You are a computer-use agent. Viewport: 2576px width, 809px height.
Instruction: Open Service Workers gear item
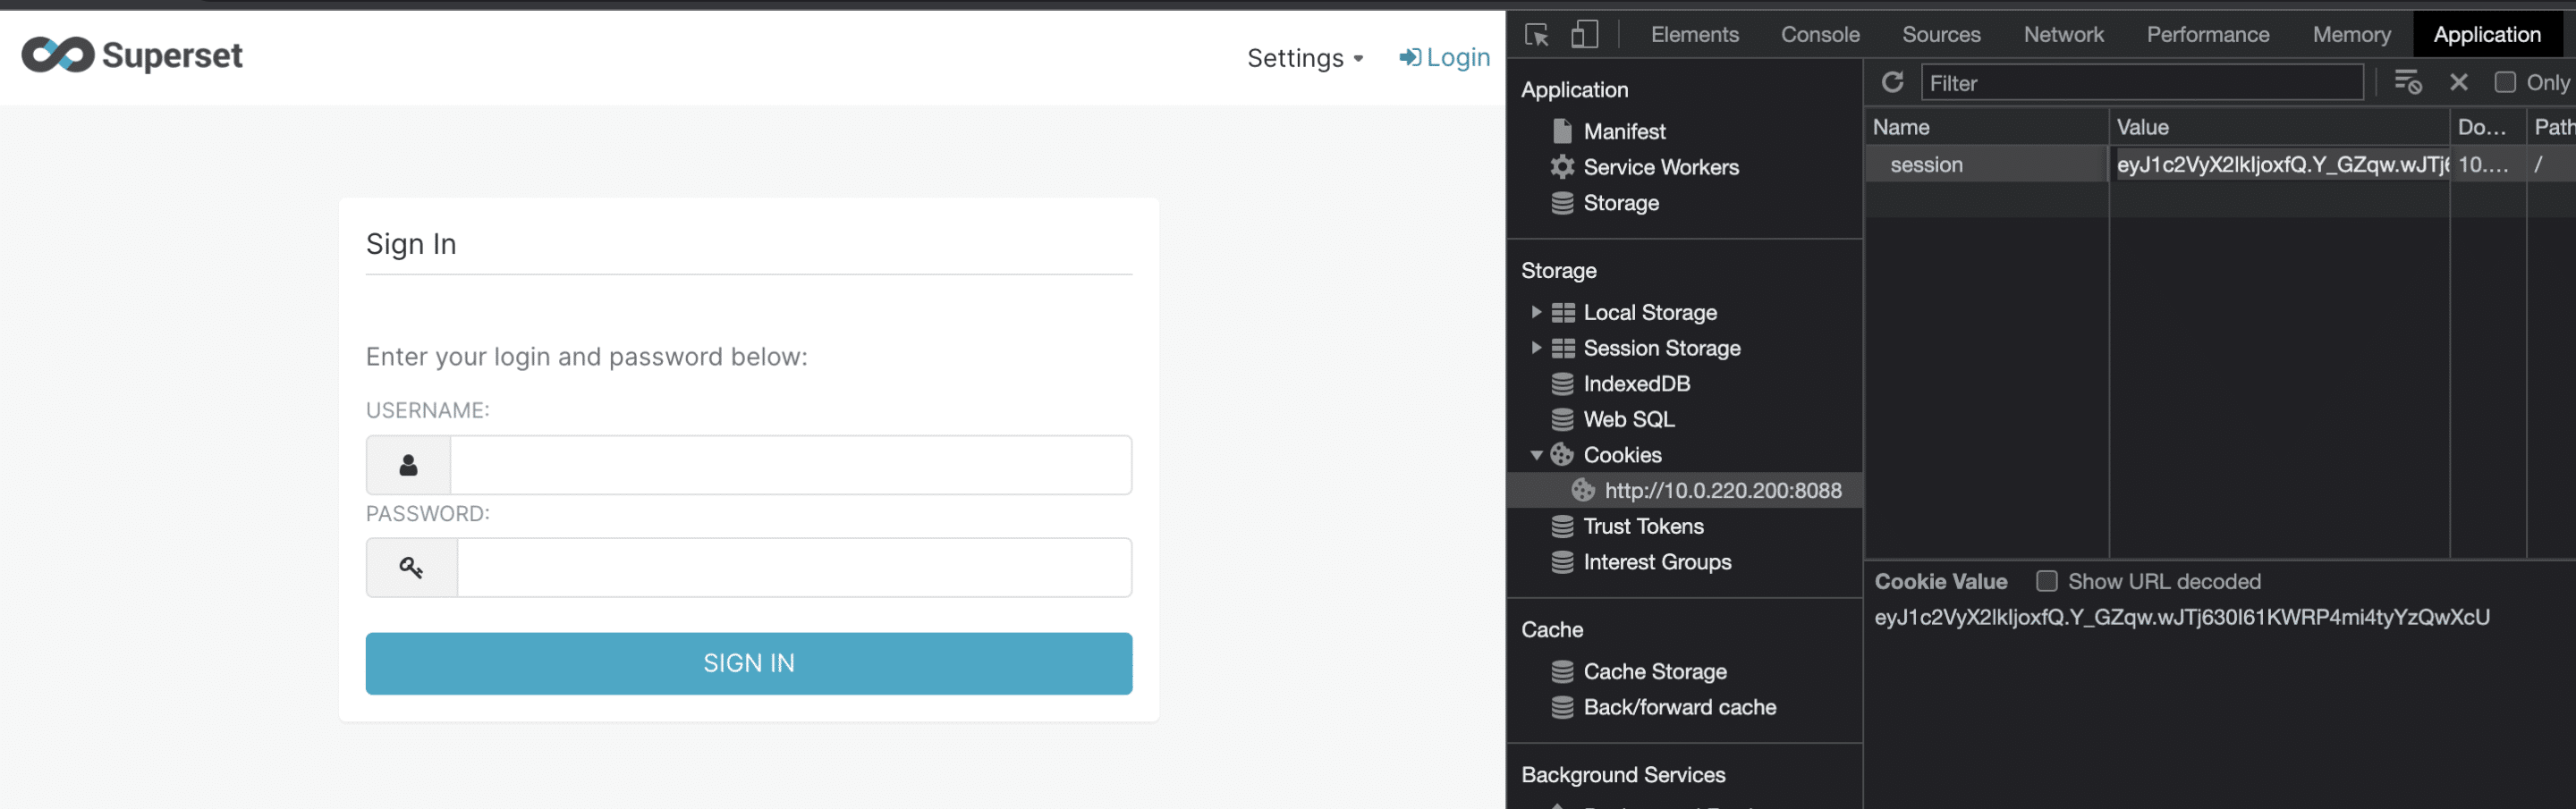(x=1660, y=167)
